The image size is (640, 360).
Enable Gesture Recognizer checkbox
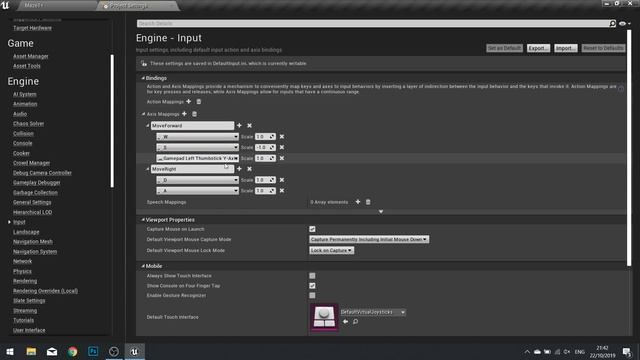tap(312, 296)
